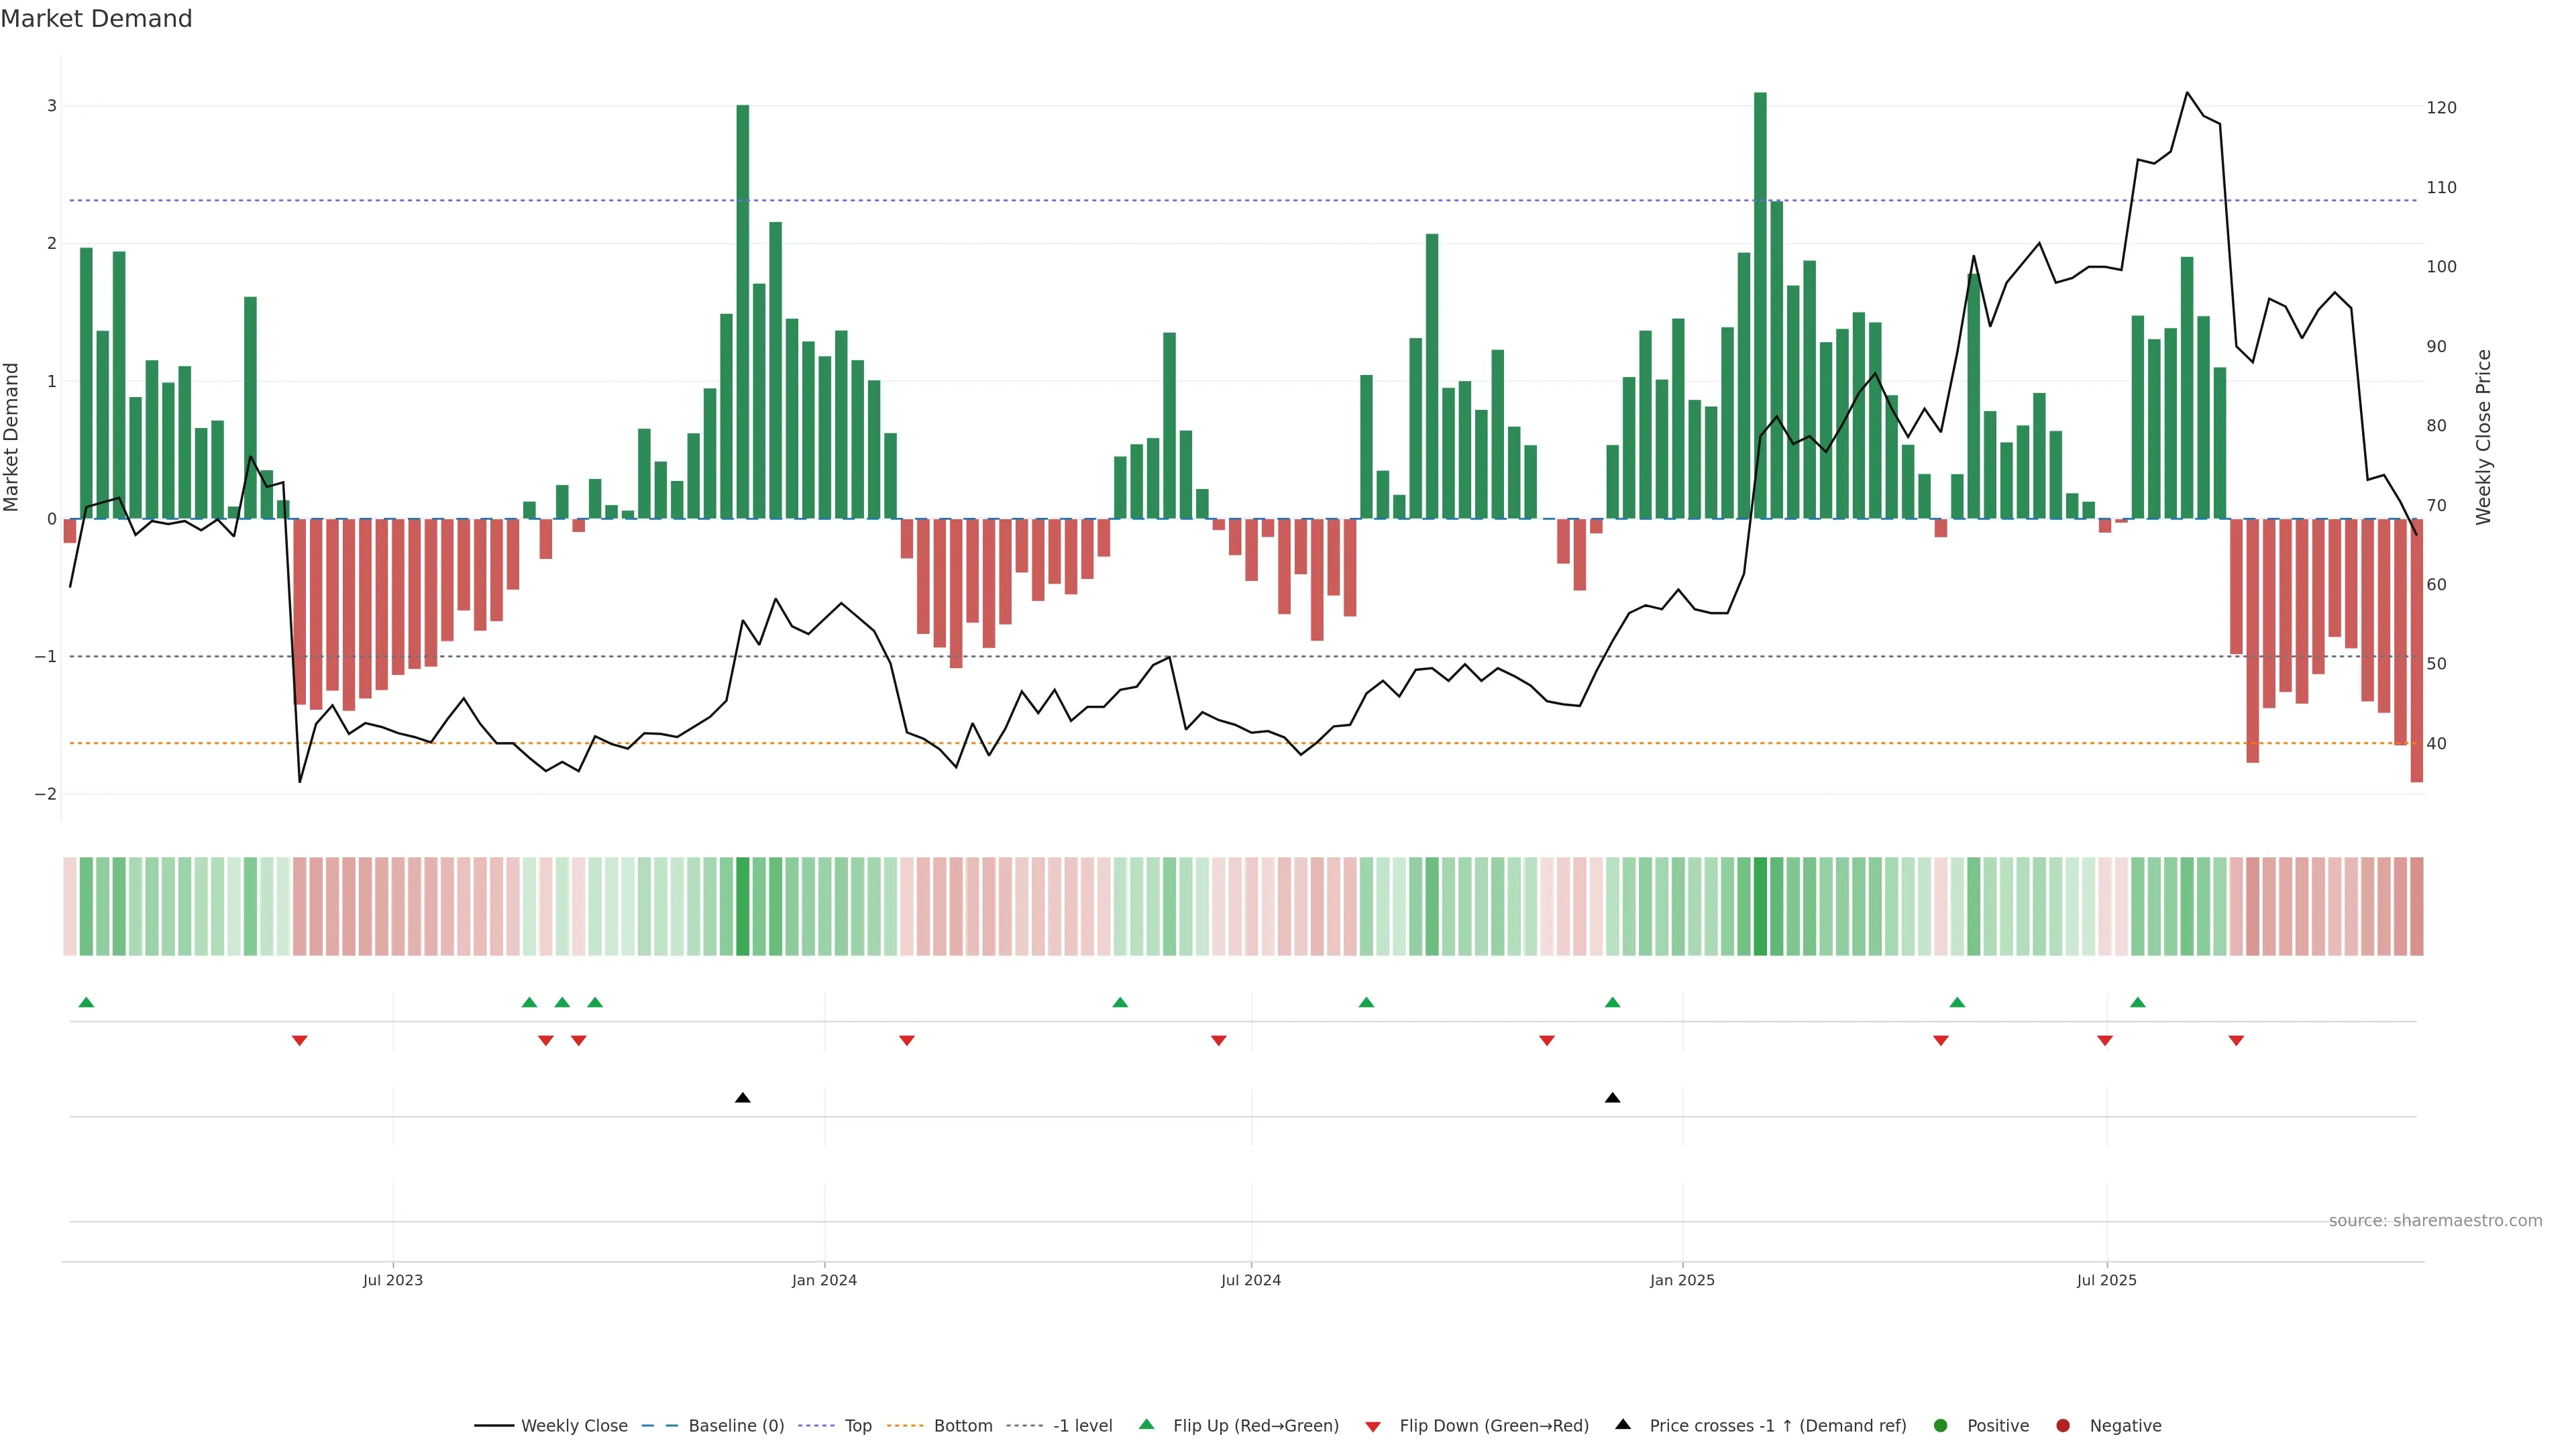The width and height of the screenshot is (2576, 1449).
Task: Click the Market Demand chart title
Action: pos(96,19)
